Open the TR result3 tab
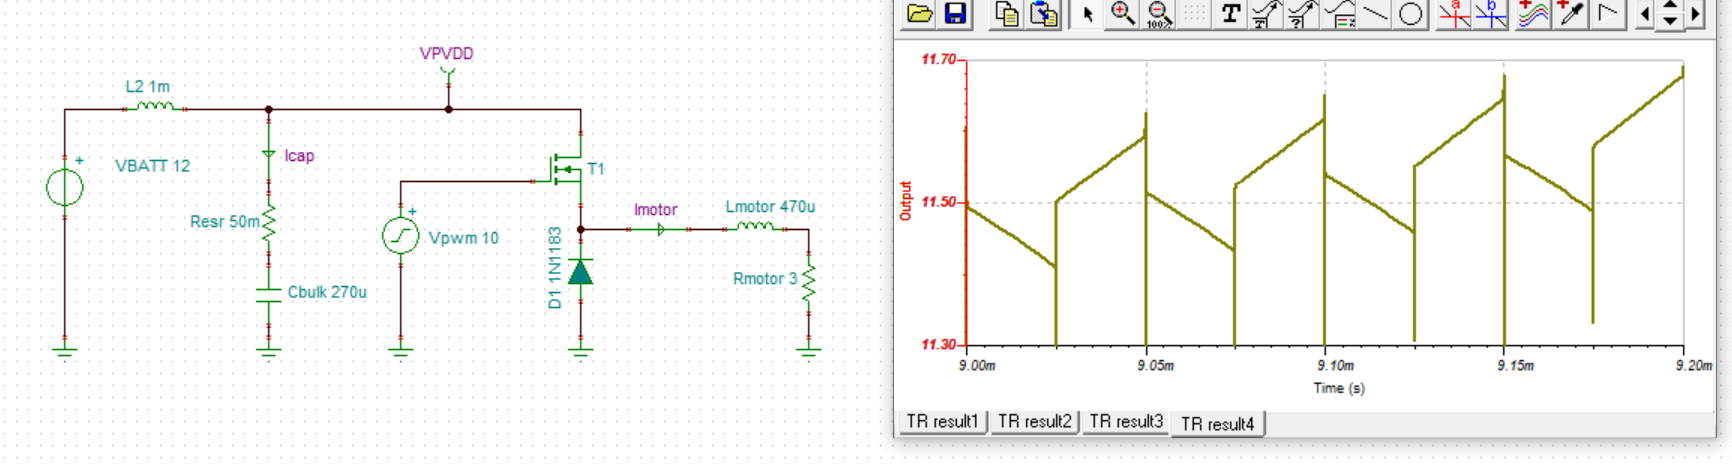This screenshot has height=468, width=1732. [x=1126, y=422]
